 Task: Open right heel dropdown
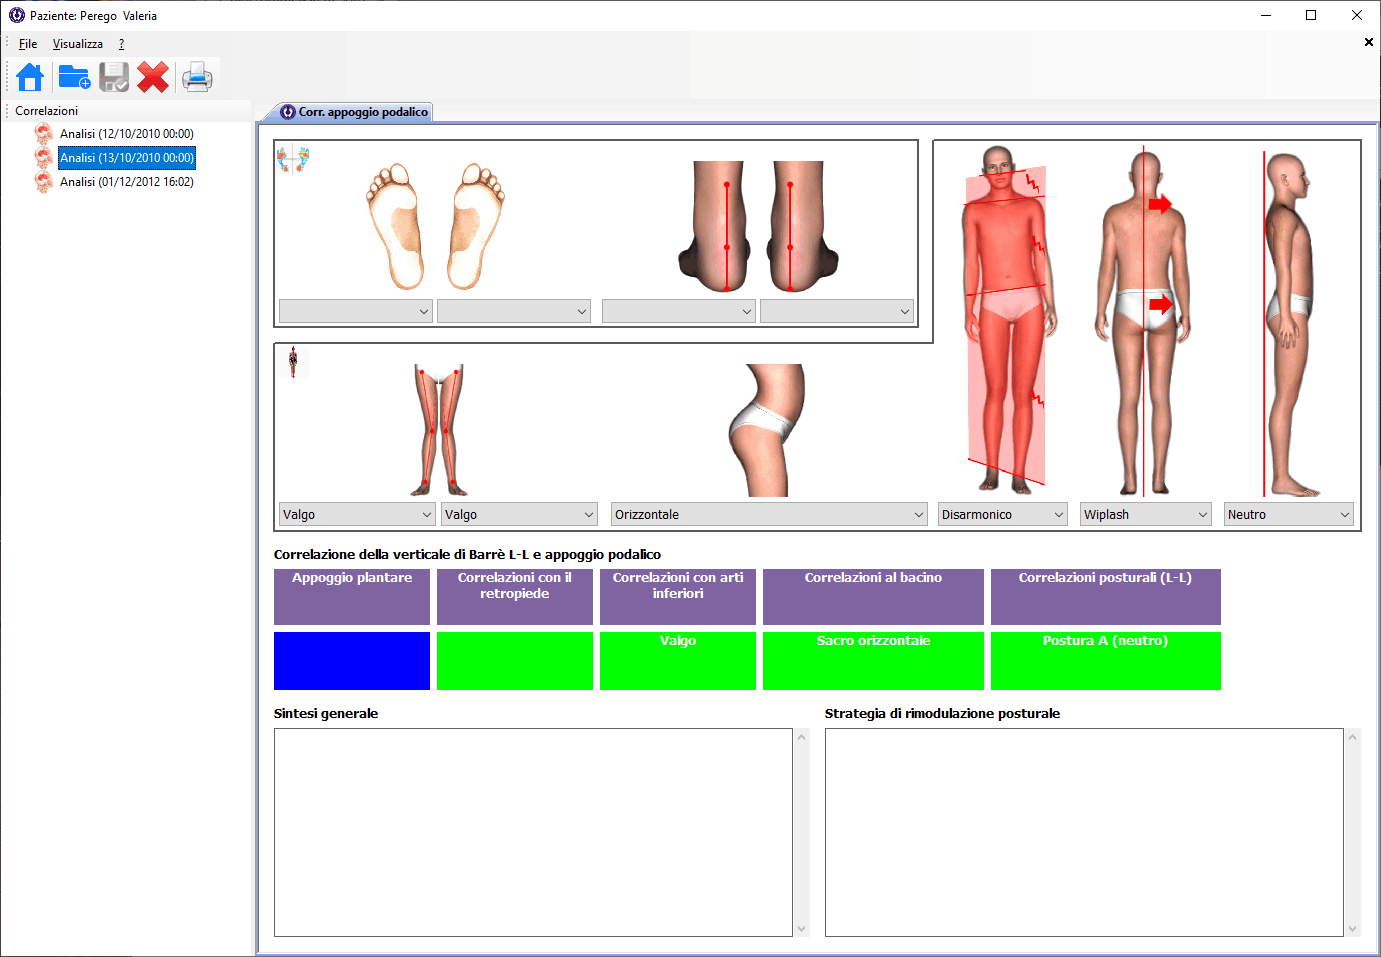point(837,311)
